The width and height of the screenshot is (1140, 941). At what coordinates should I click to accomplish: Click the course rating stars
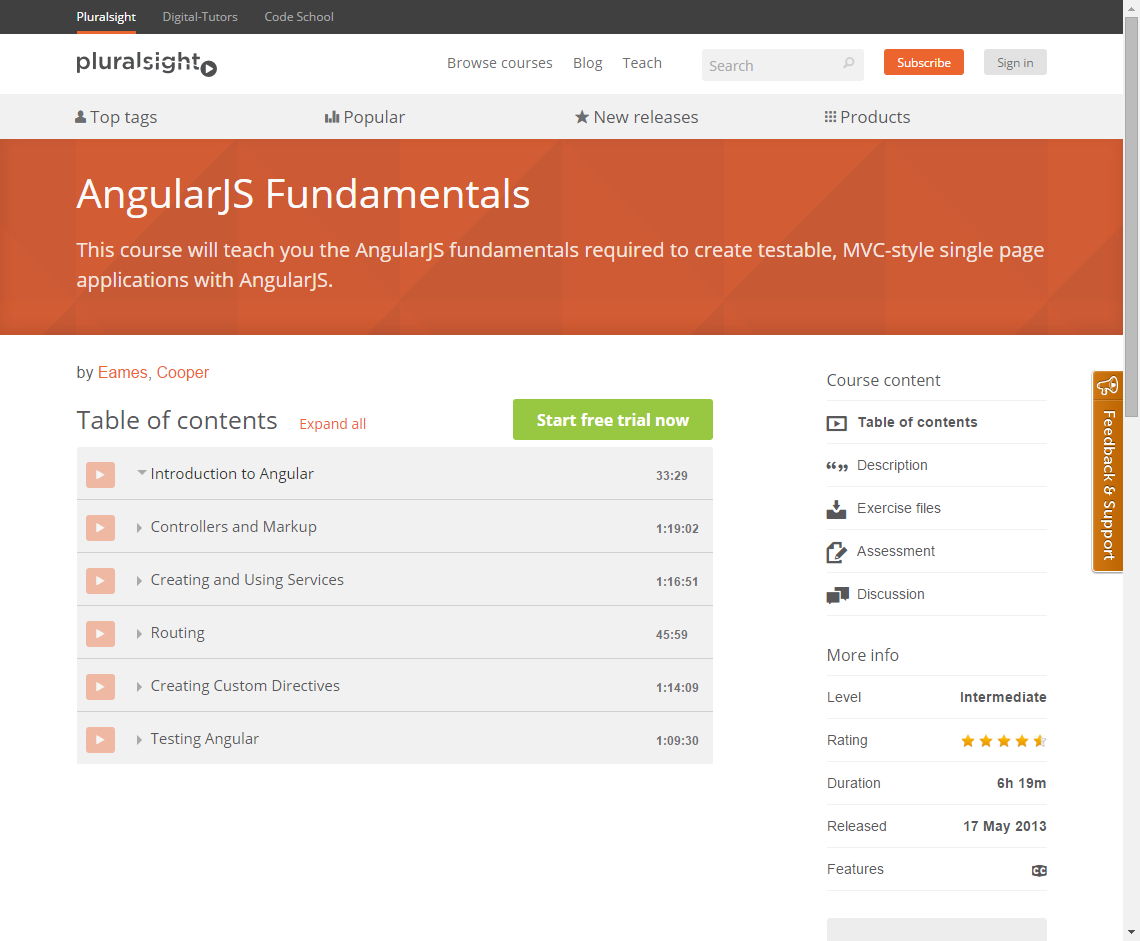pos(1004,741)
